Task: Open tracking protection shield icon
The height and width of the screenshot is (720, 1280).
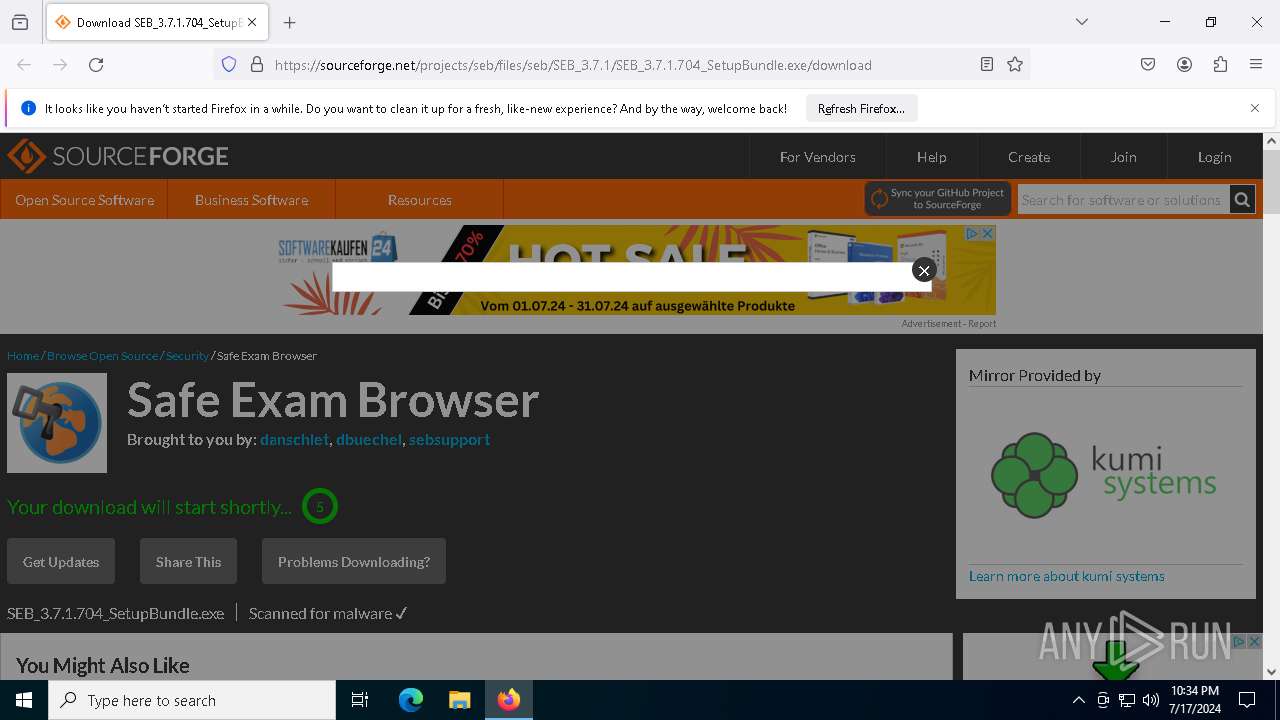Action: click(229, 65)
